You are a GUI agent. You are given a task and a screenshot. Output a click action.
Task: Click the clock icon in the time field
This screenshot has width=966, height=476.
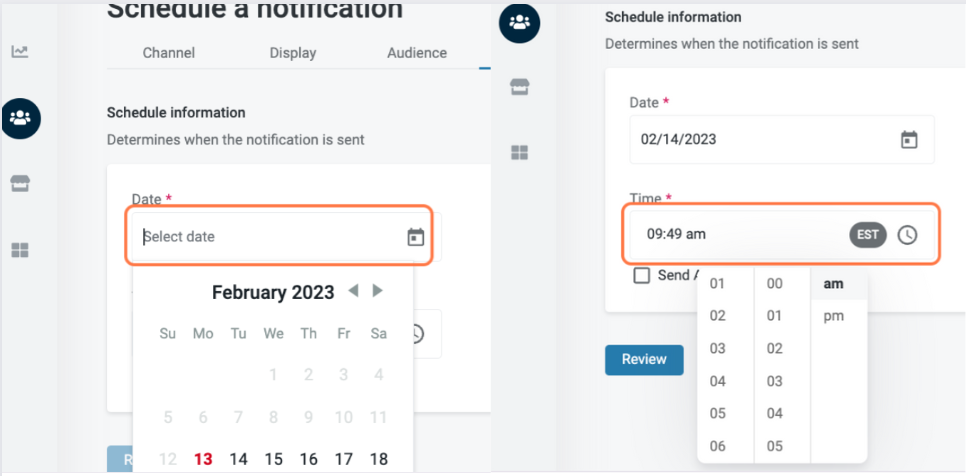(x=907, y=235)
